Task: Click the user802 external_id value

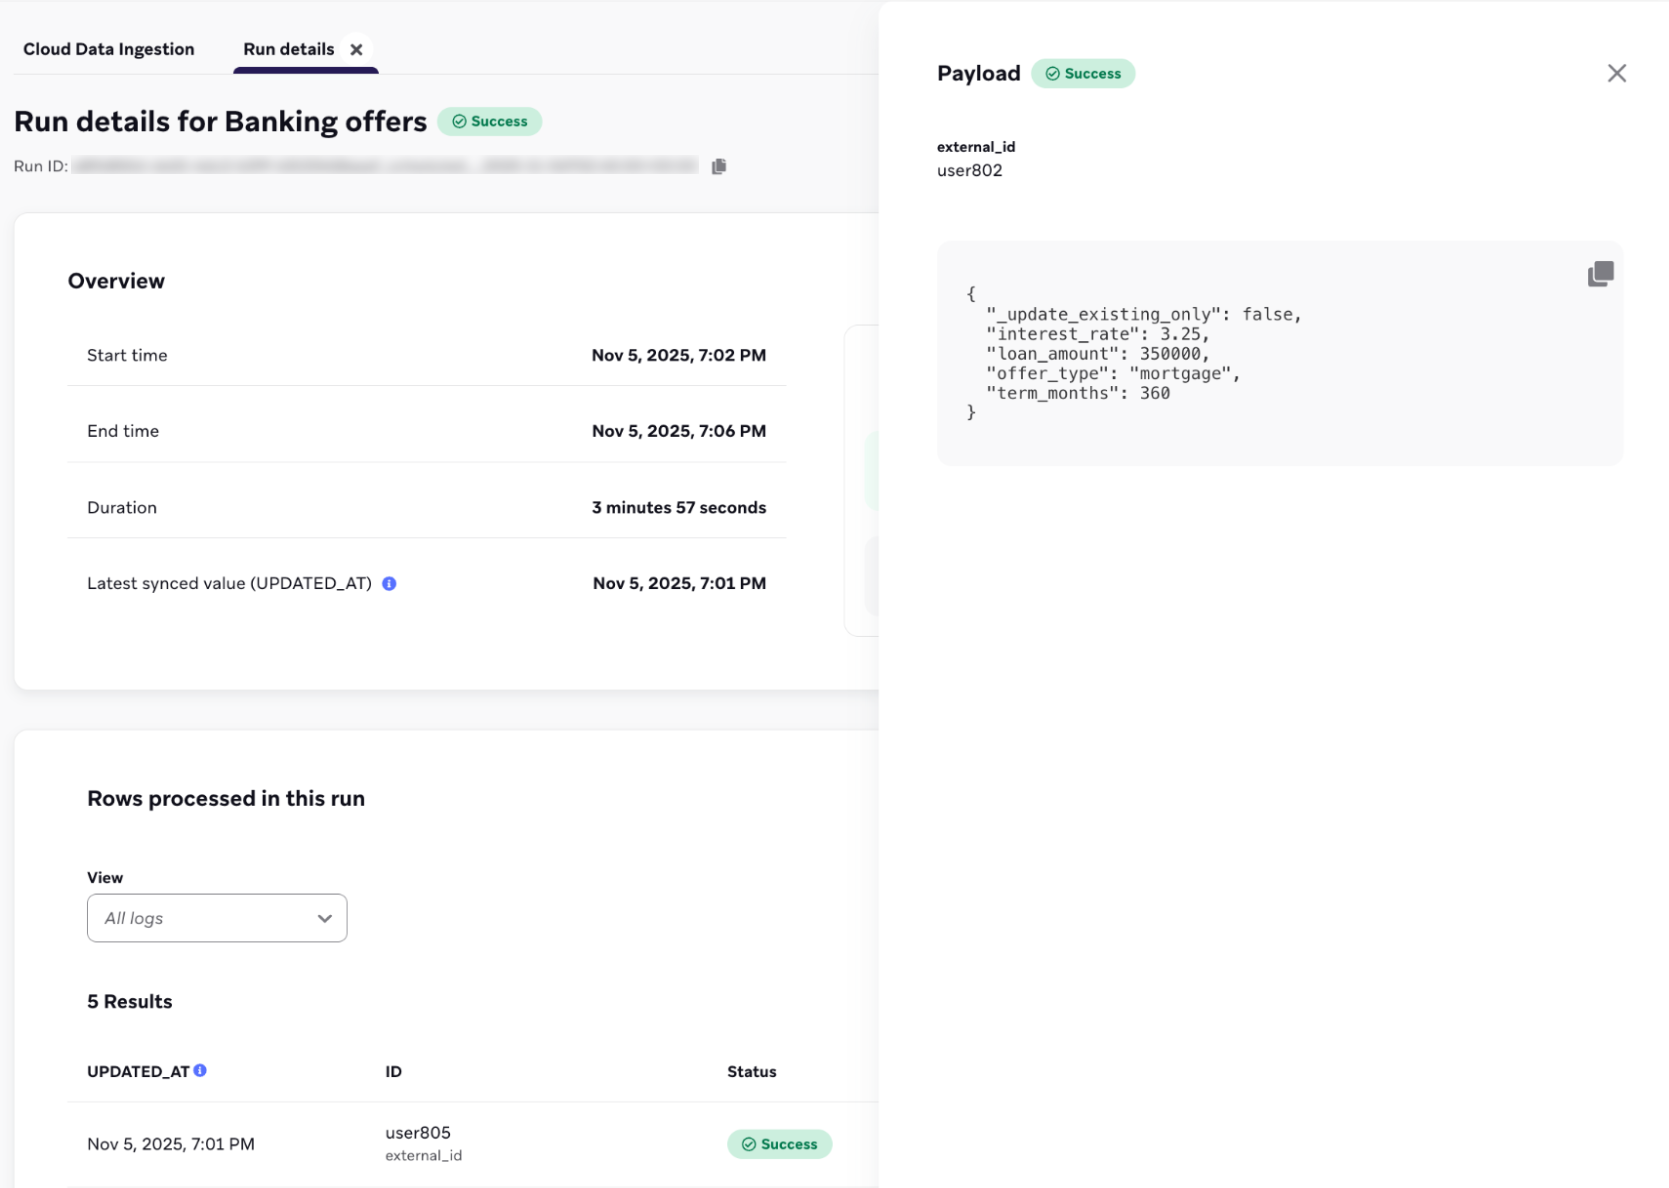Action: click(969, 170)
